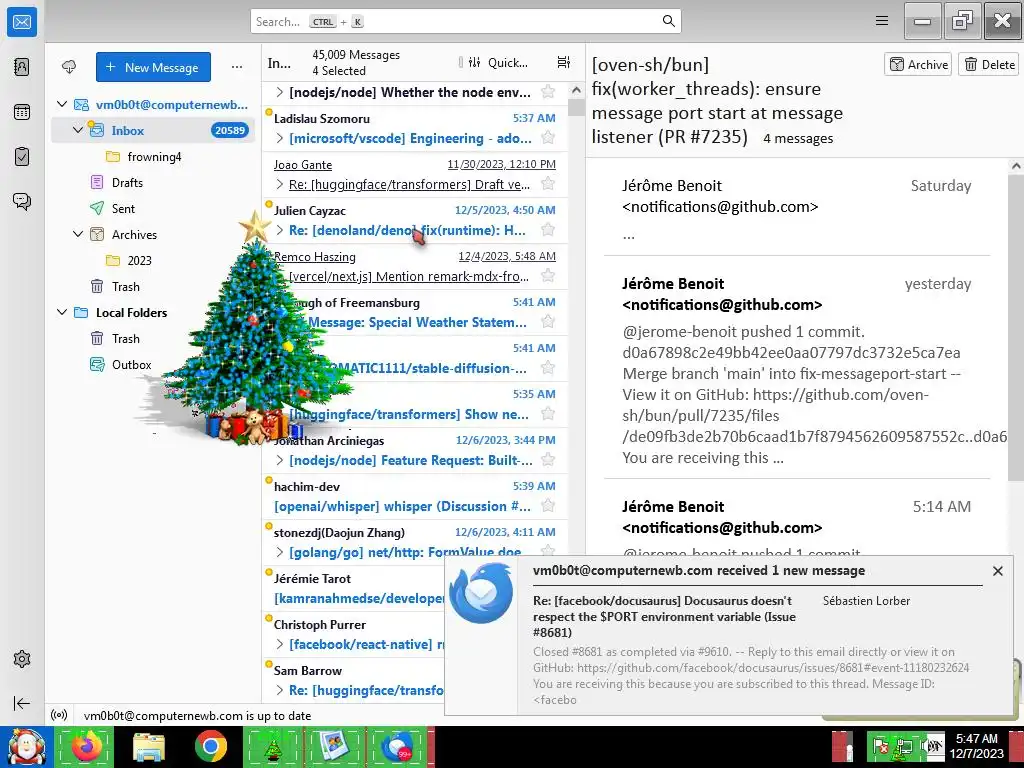1024x768 pixels.
Task: Click the Thunderbird taskbar icon
Action: coord(397,746)
